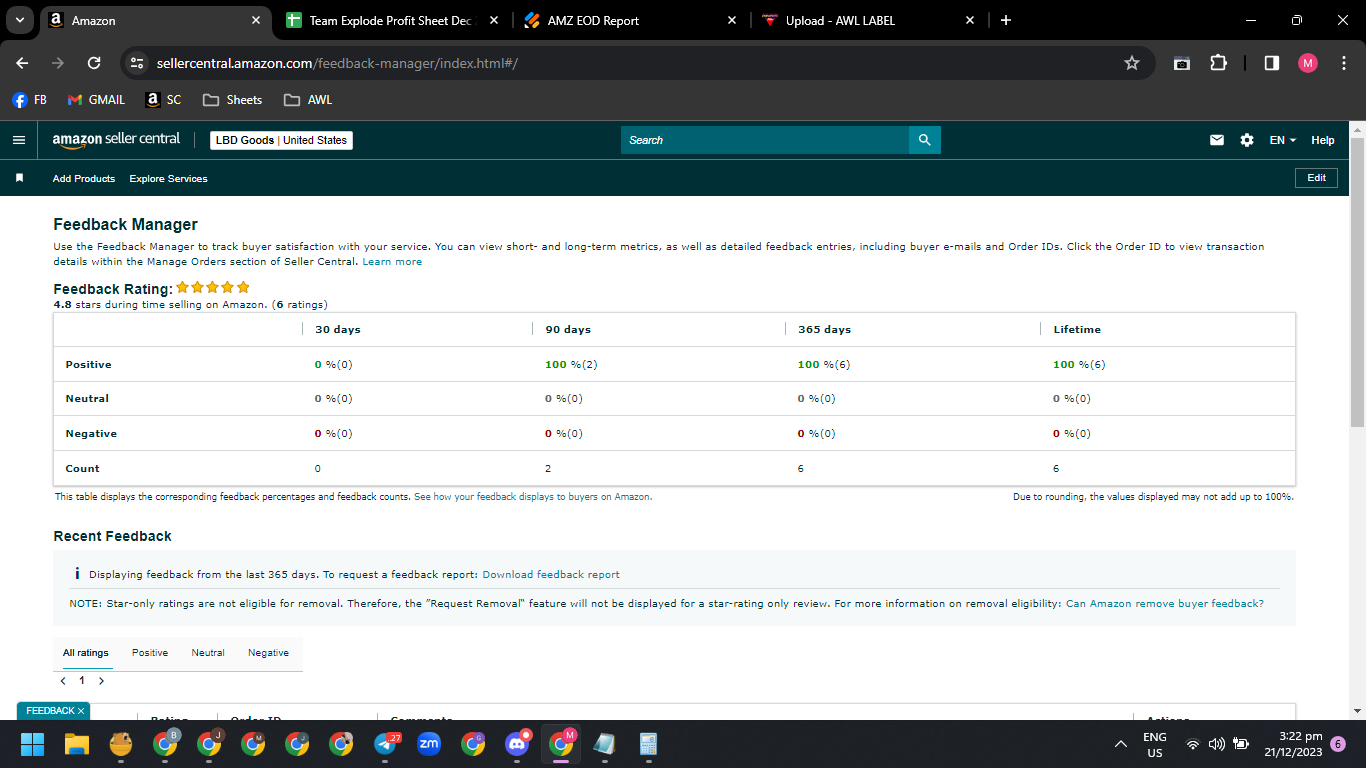Click the screenshot extension camera icon

[x=1182, y=63]
